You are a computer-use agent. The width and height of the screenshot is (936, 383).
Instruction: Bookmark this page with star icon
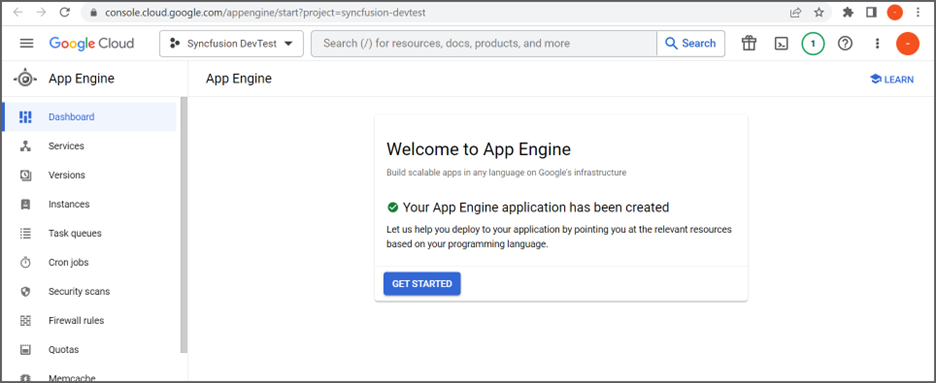point(819,13)
